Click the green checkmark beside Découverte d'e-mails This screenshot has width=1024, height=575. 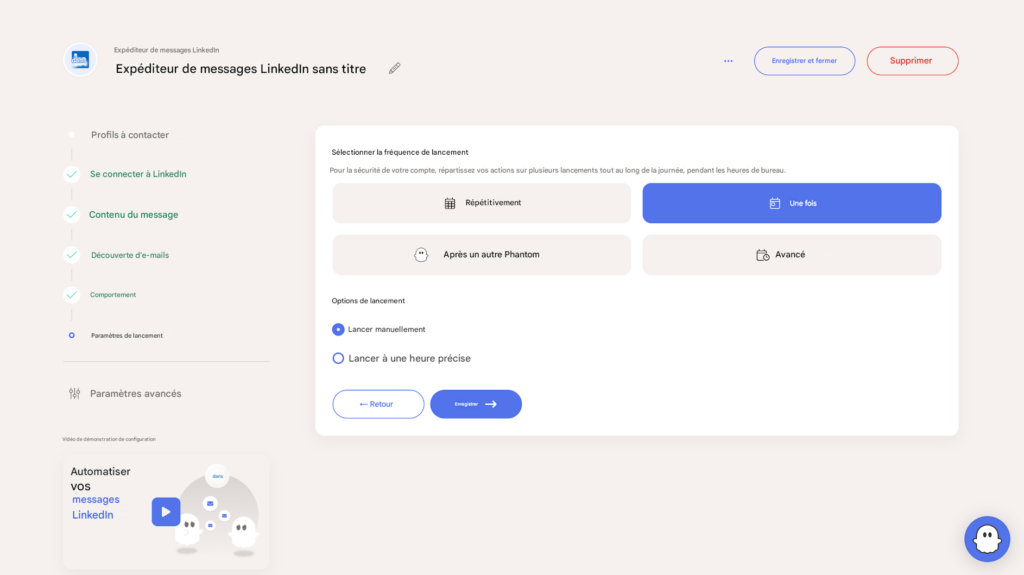[71, 255]
